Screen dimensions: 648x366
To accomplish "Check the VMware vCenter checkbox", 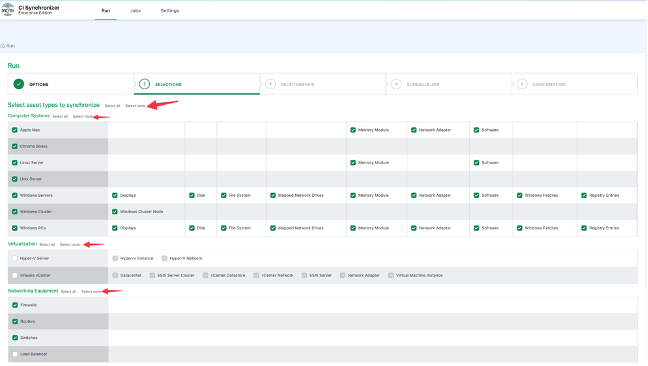I will coord(15,275).
